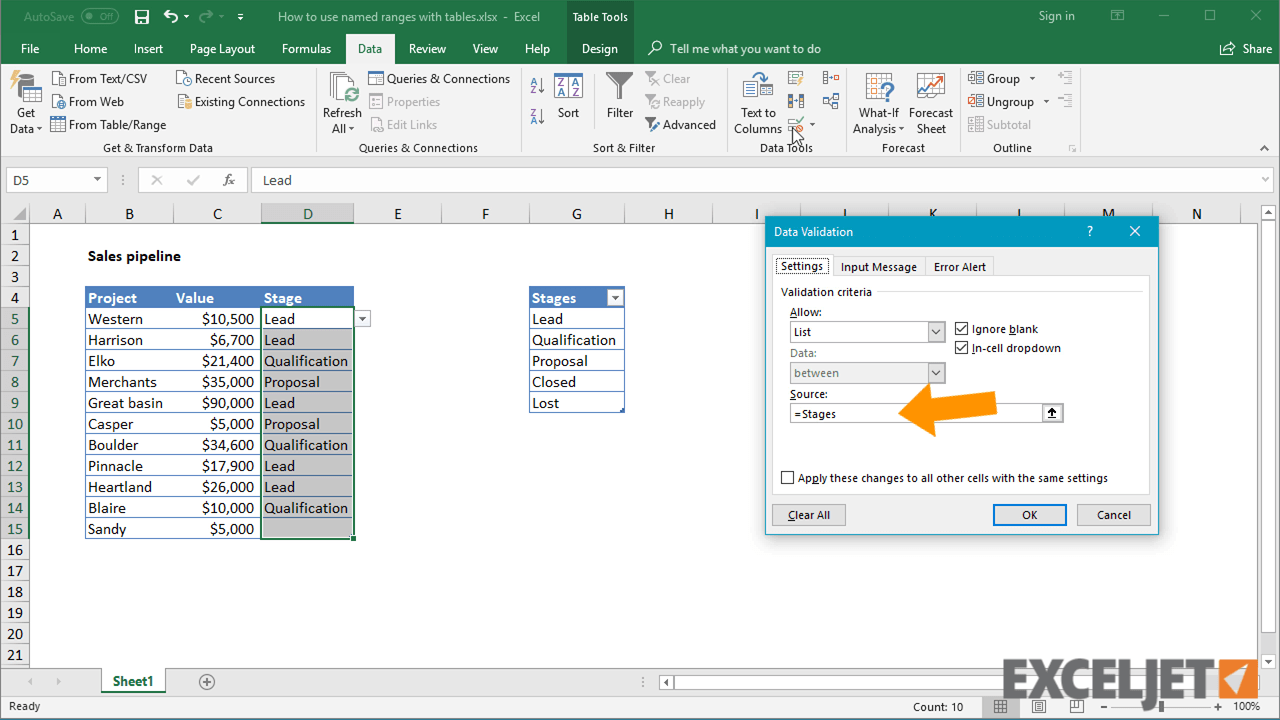Click the Forecast Sheet icon
The width and height of the screenshot is (1280, 720).
coord(930,100)
